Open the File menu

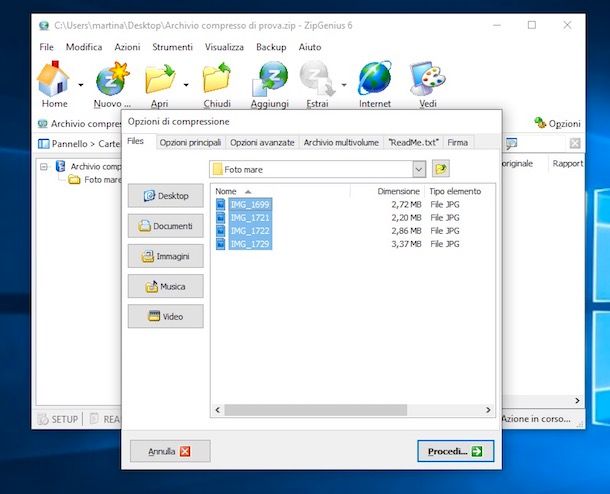tap(47, 47)
